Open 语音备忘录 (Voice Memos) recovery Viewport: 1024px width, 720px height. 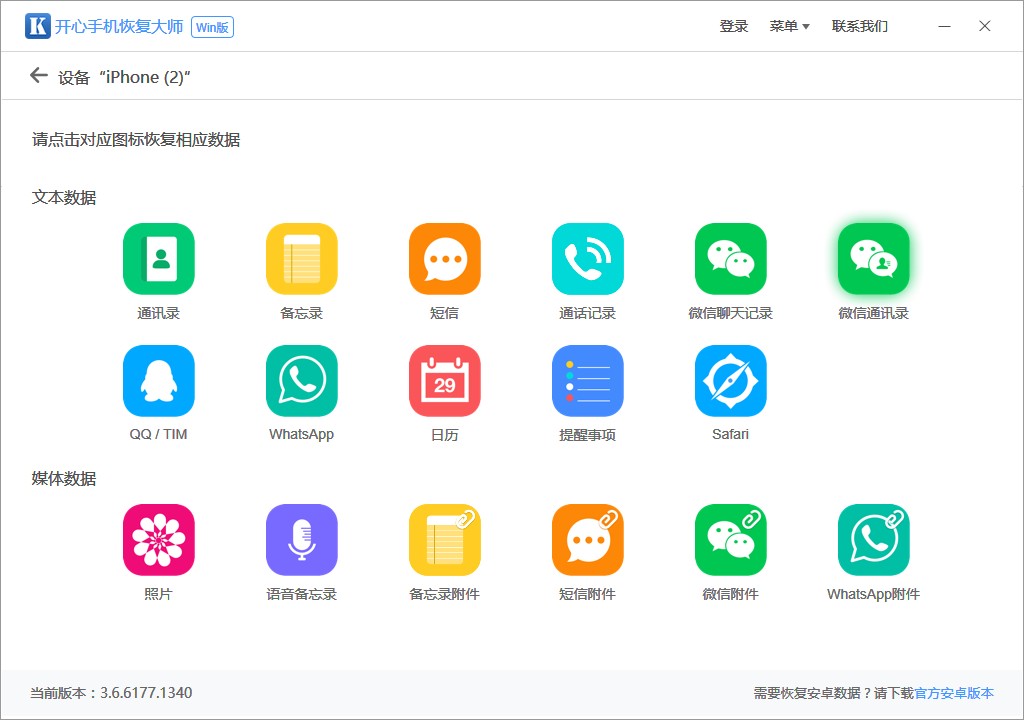point(301,539)
